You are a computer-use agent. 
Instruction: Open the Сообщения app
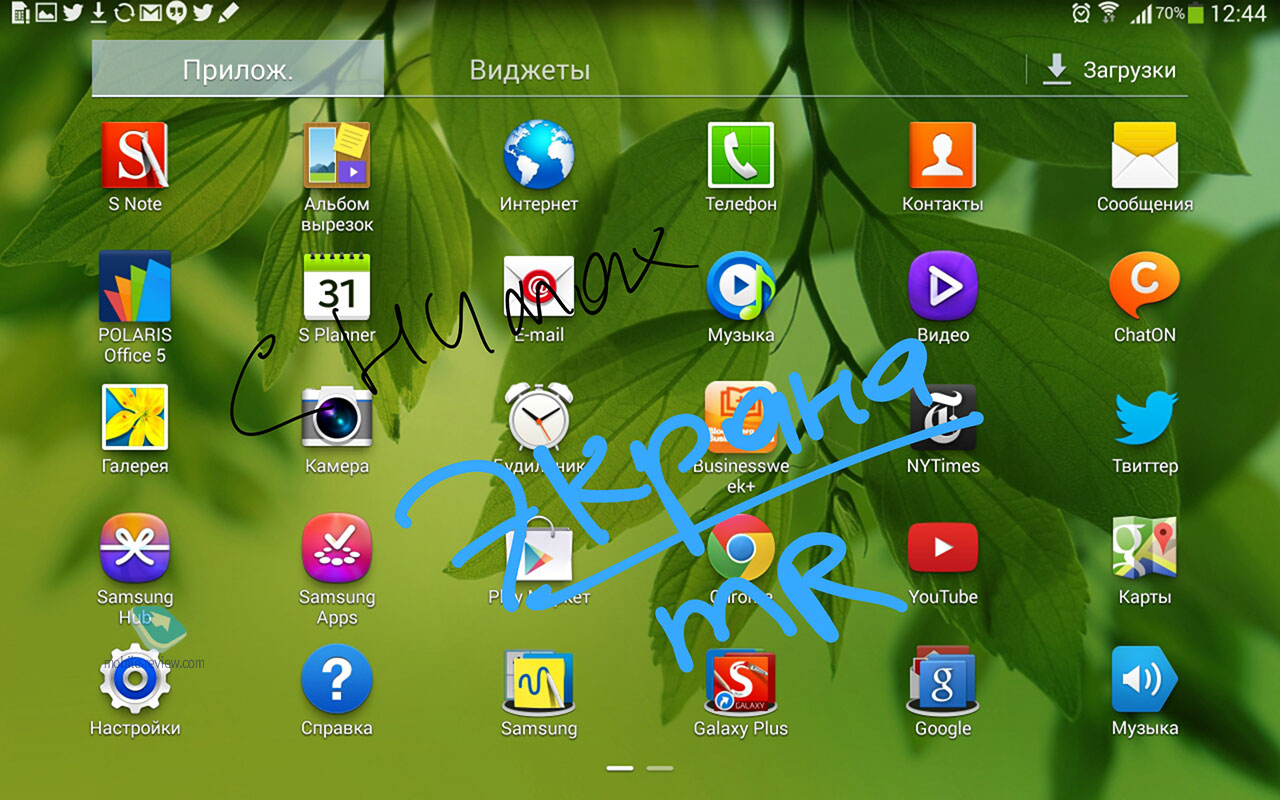point(1145,156)
